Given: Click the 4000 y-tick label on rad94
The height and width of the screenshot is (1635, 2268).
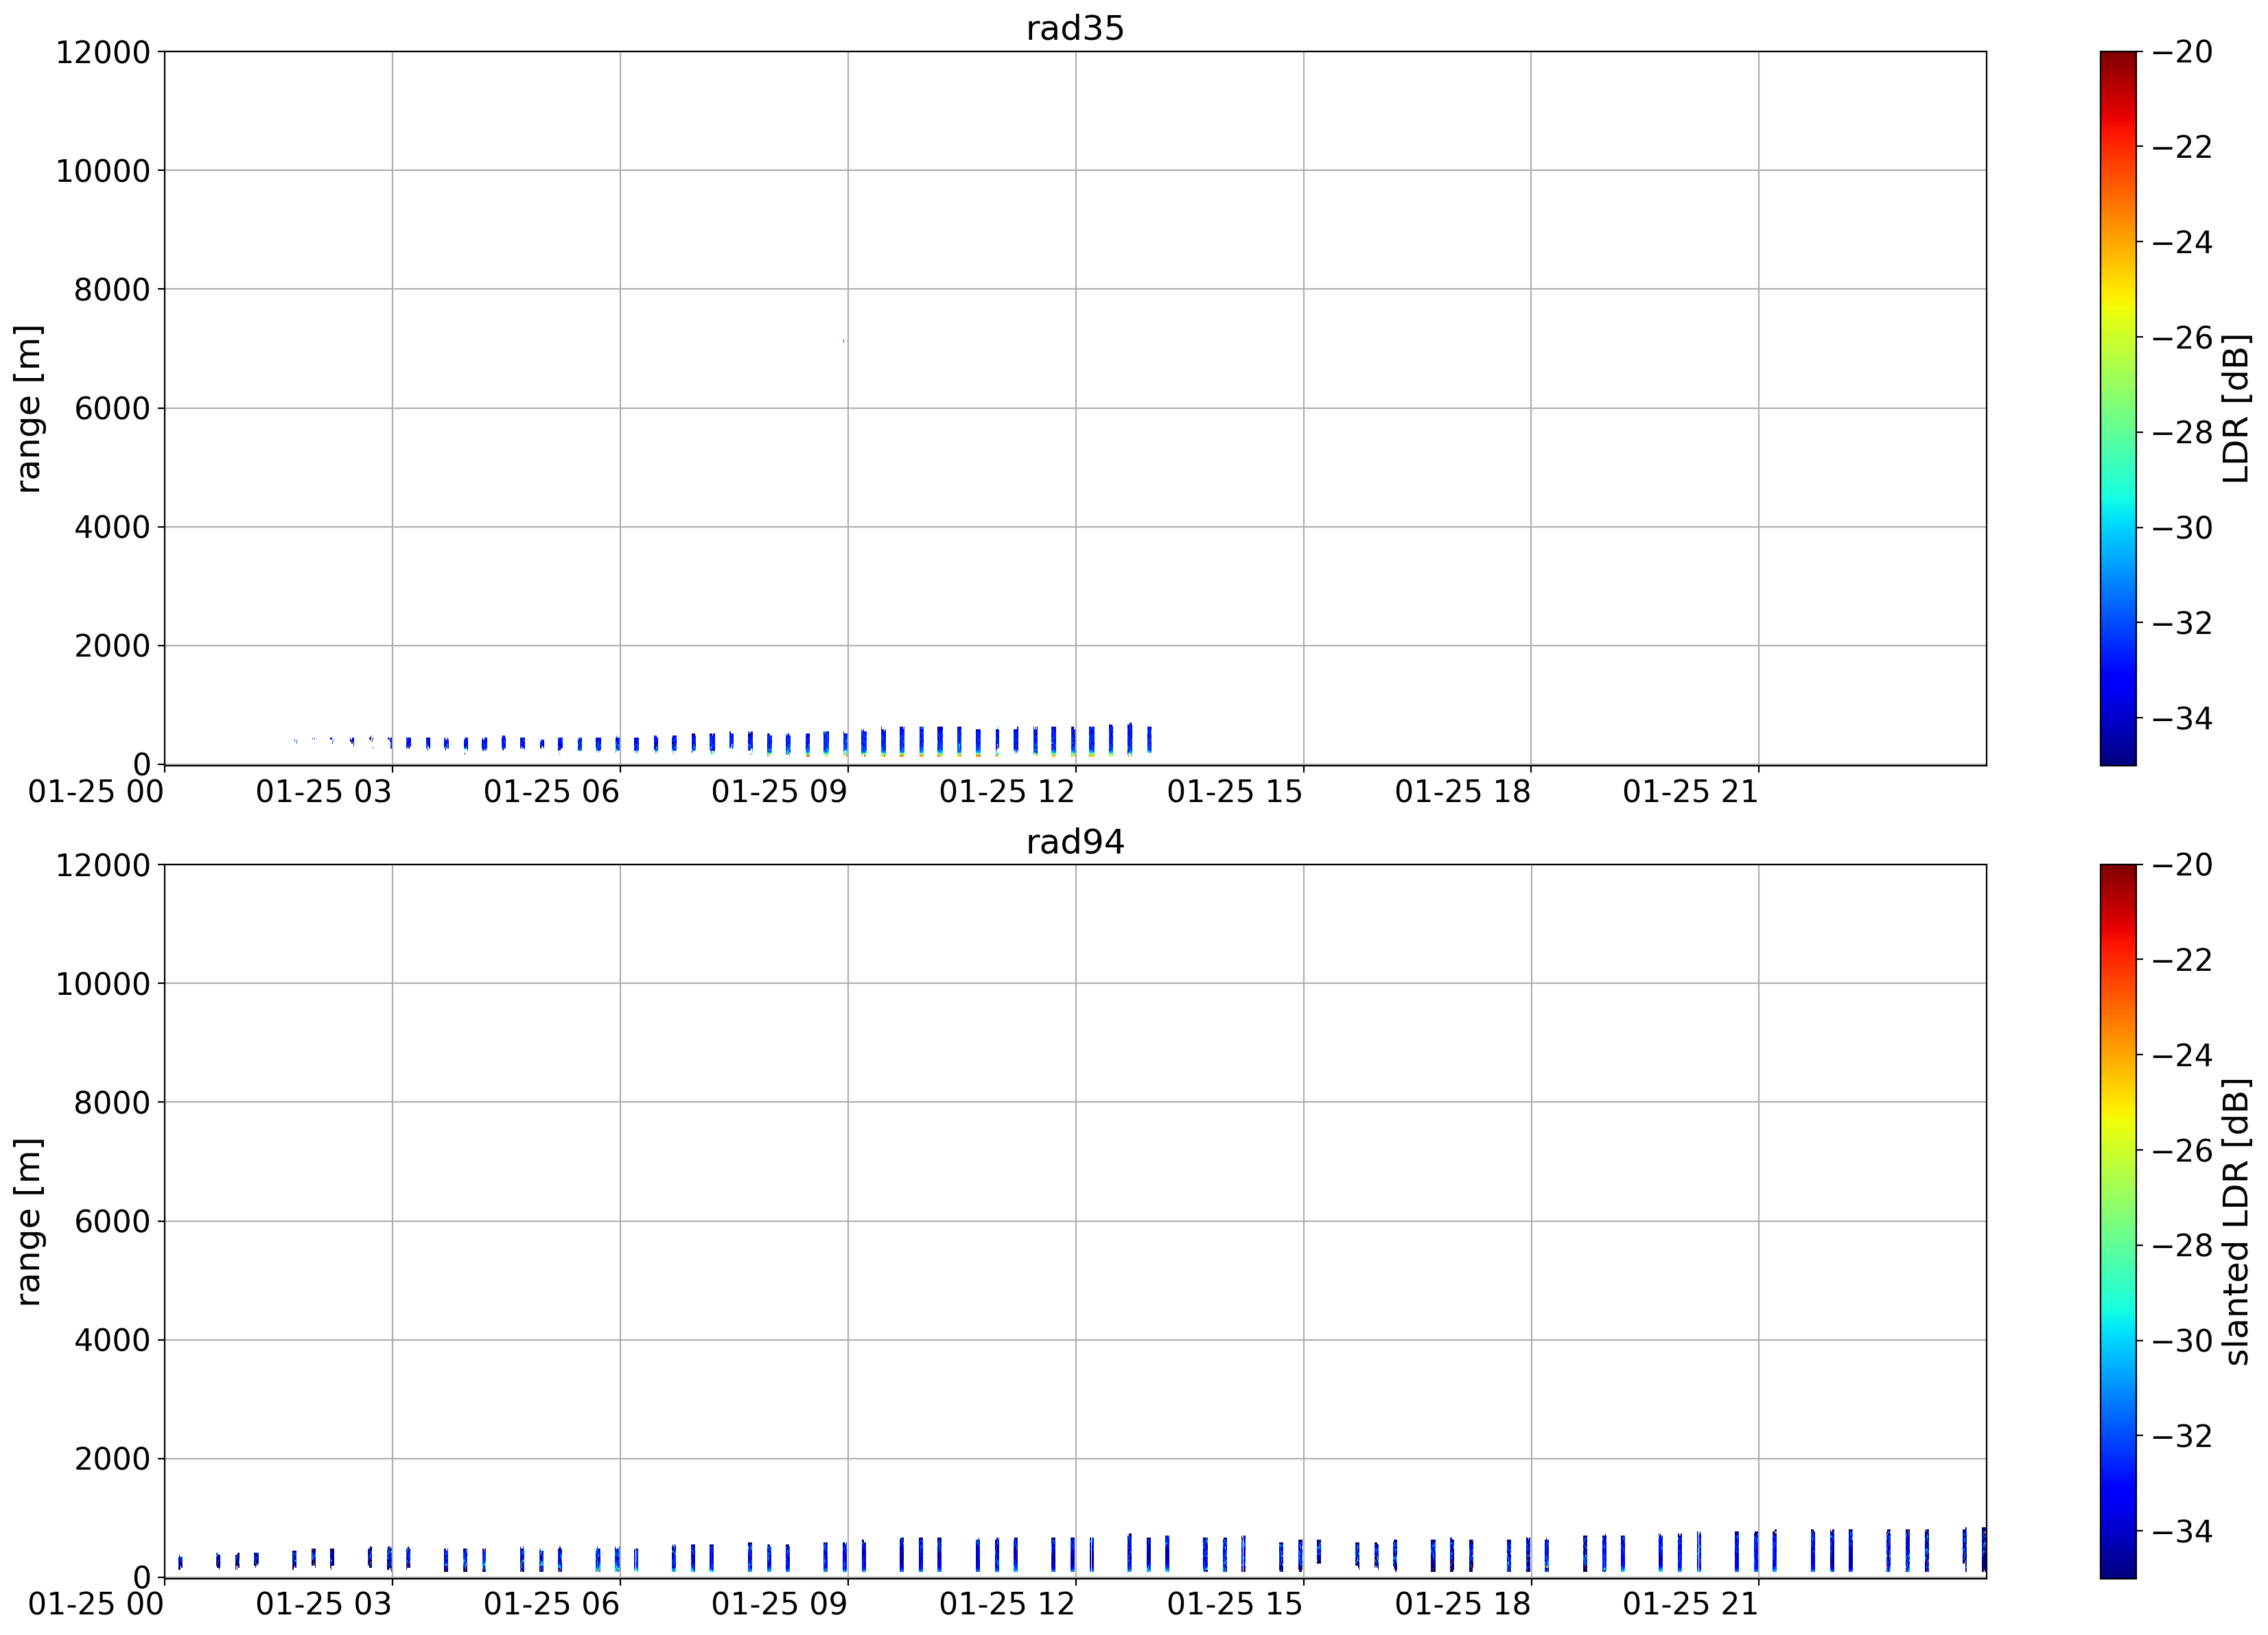Looking at the screenshot, I should point(112,1340).
